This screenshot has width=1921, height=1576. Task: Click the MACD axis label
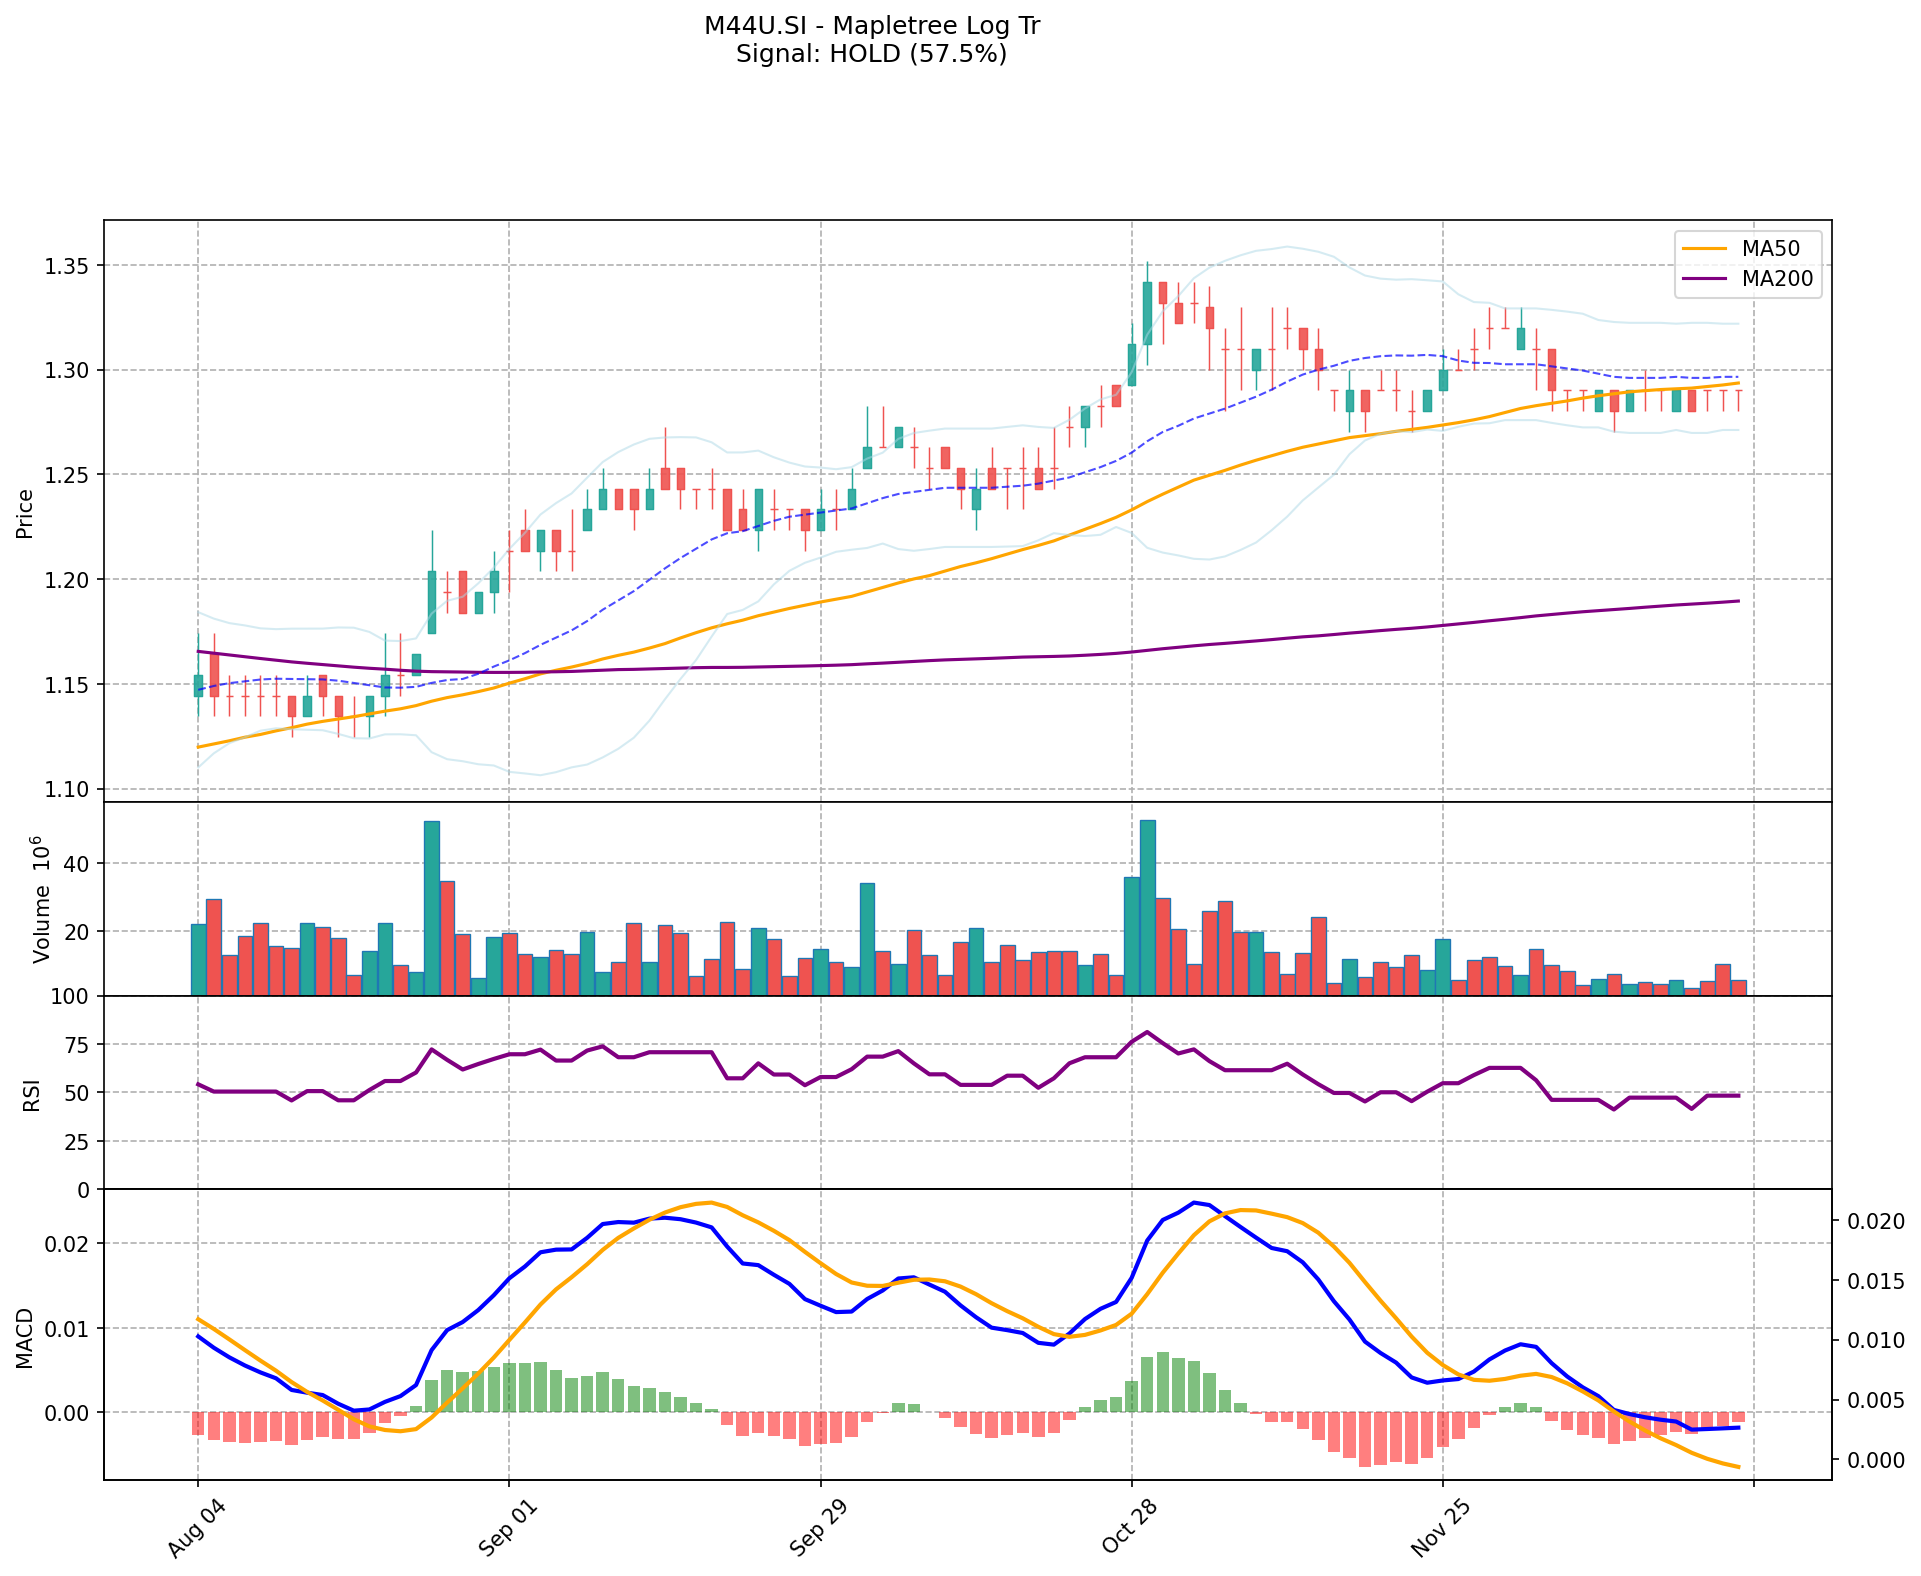pyautogui.click(x=25, y=1337)
